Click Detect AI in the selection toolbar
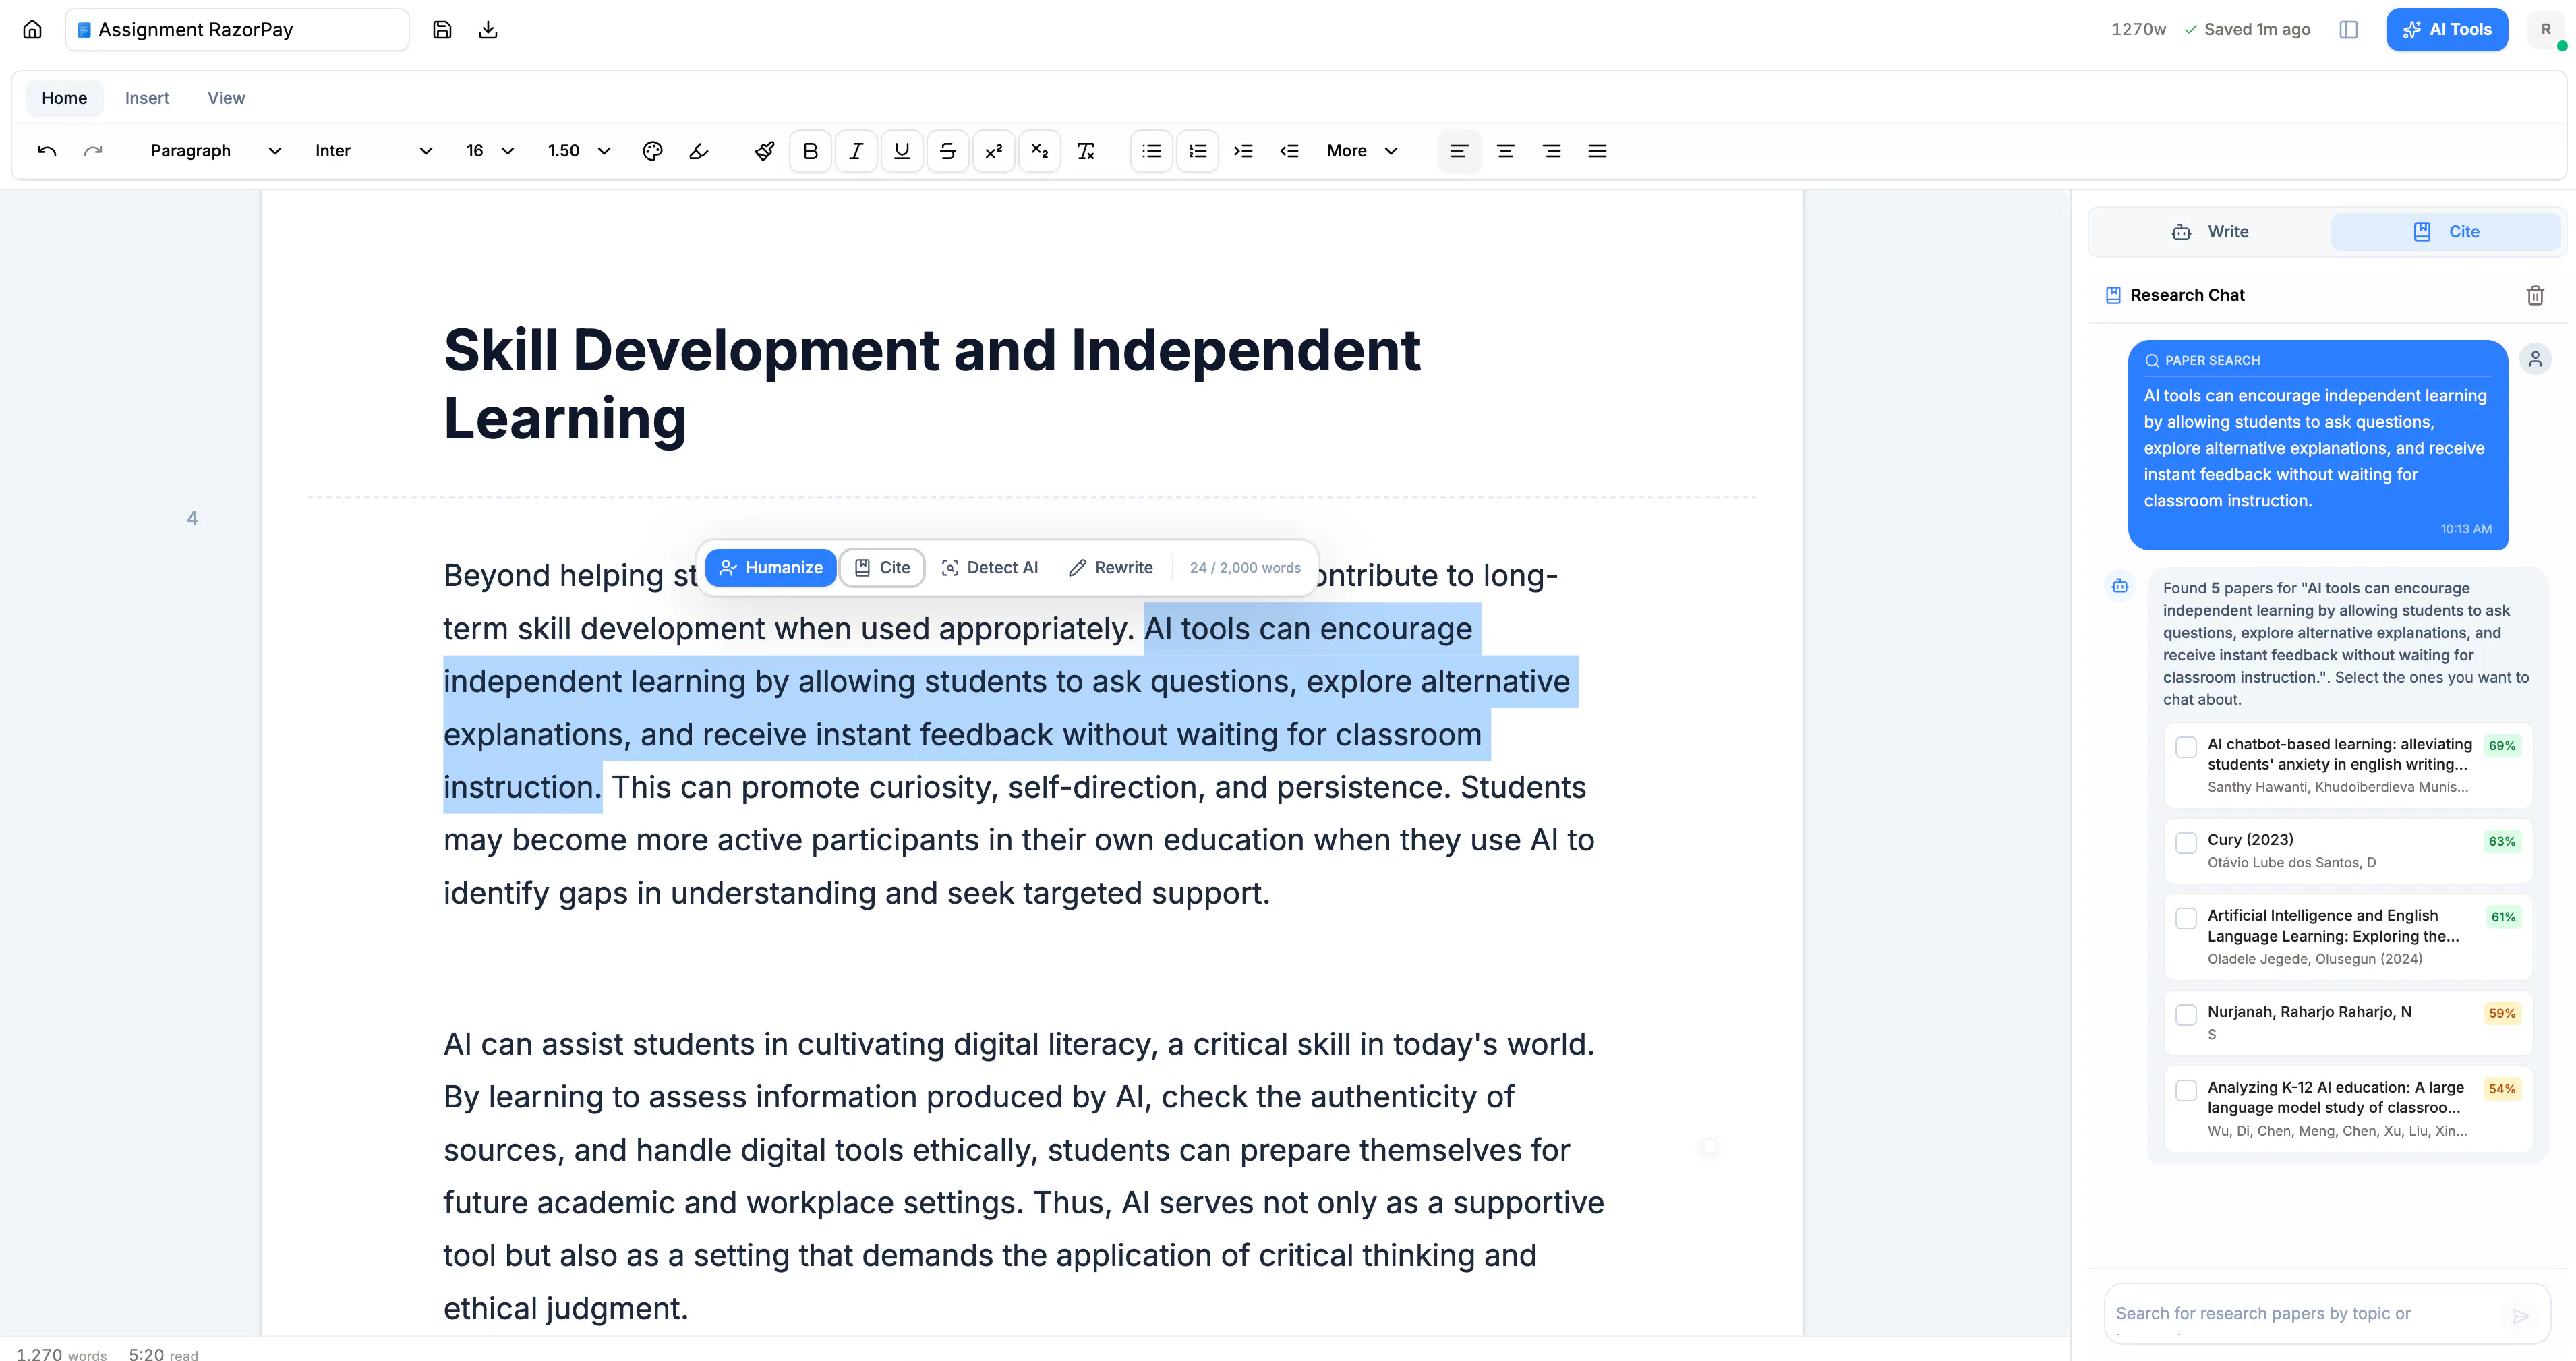Screen dimensions: 2576x1361 click(990, 568)
